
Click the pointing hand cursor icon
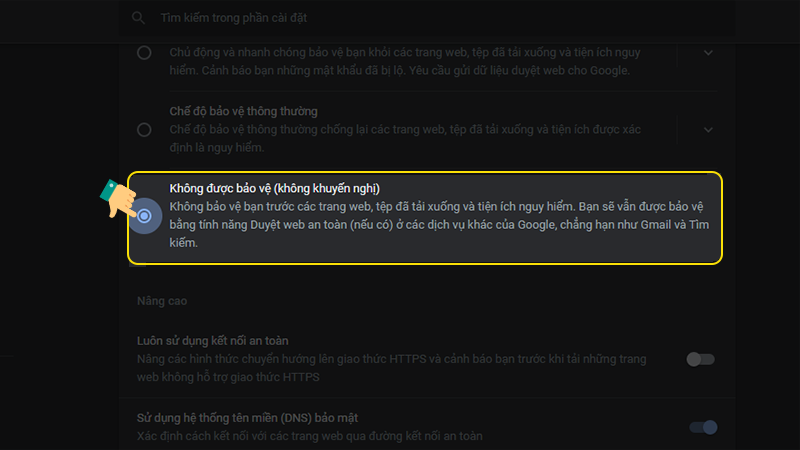pyautogui.click(x=118, y=199)
